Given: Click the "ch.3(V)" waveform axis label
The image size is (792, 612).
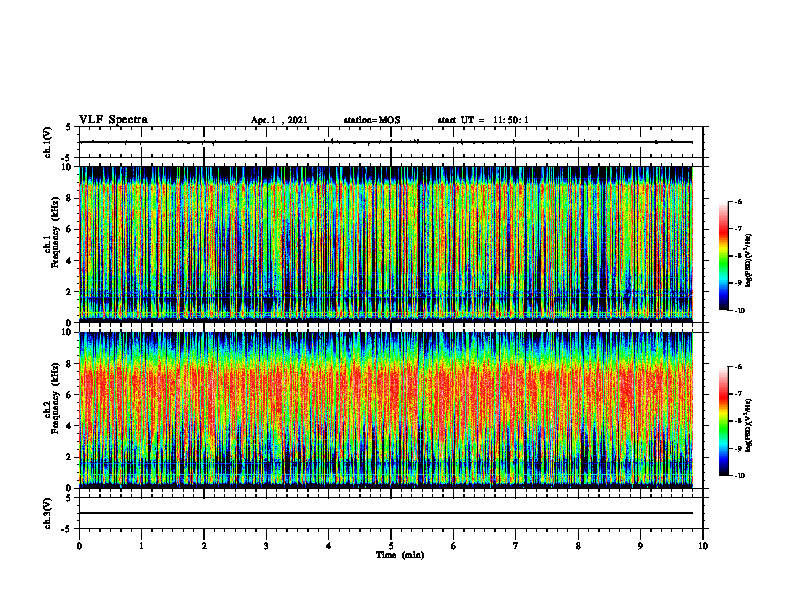Looking at the screenshot, I should 48,513.
